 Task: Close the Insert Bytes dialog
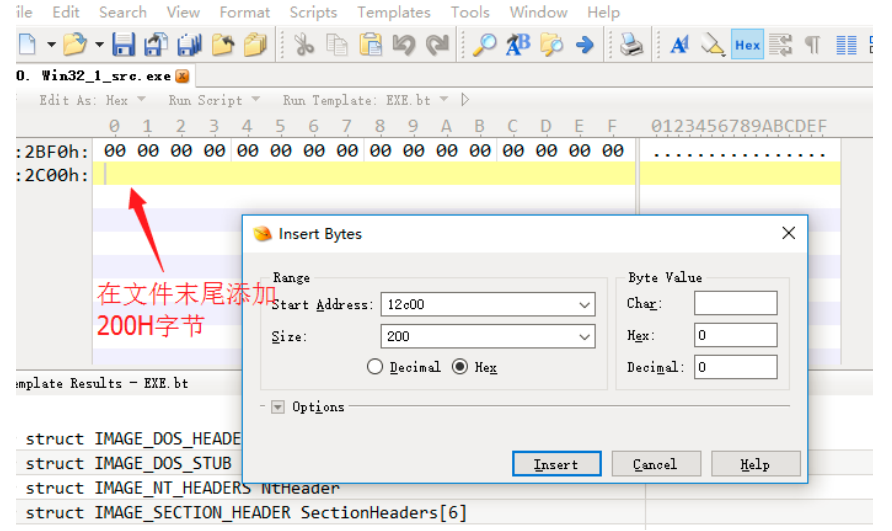(788, 233)
